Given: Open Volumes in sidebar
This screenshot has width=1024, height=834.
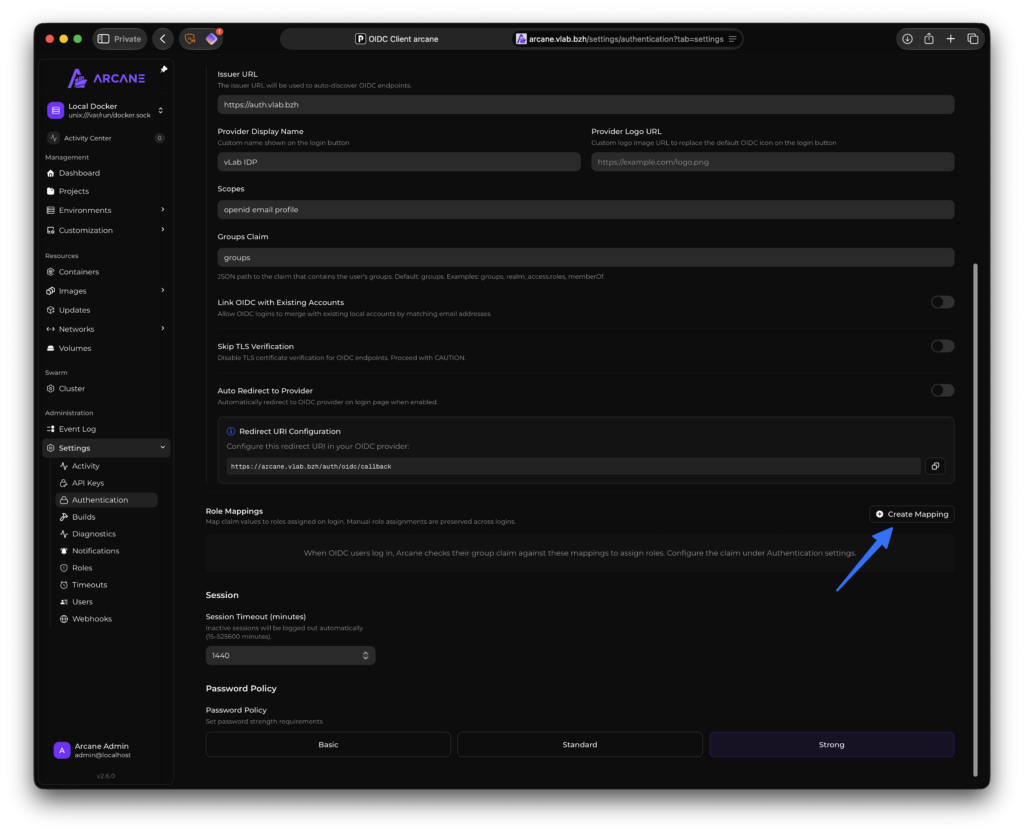Looking at the screenshot, I should tap(74, 348).
